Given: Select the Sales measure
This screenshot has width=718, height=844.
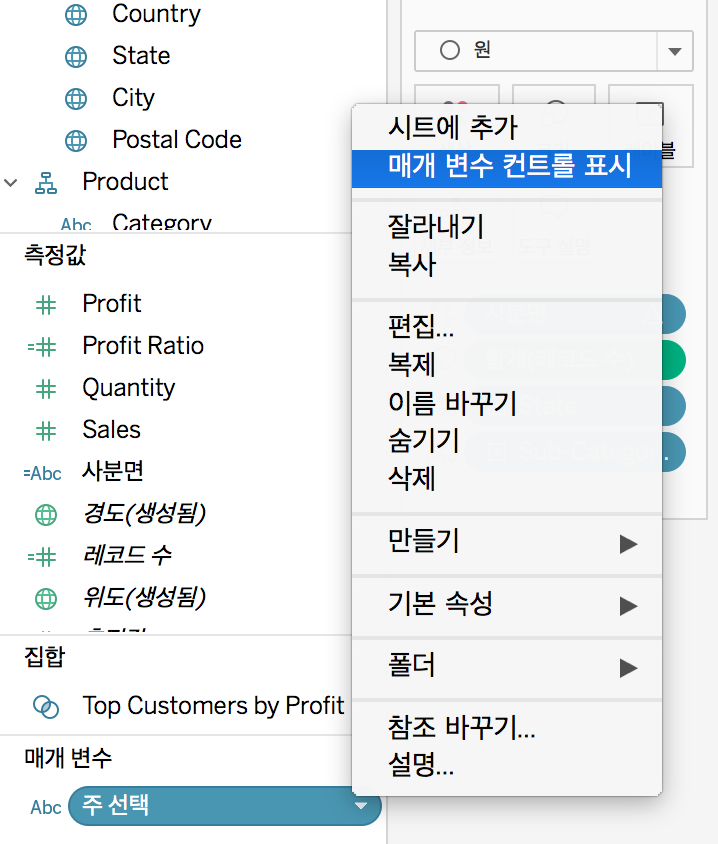Looking at the screenshot, I should click(111, 430).
